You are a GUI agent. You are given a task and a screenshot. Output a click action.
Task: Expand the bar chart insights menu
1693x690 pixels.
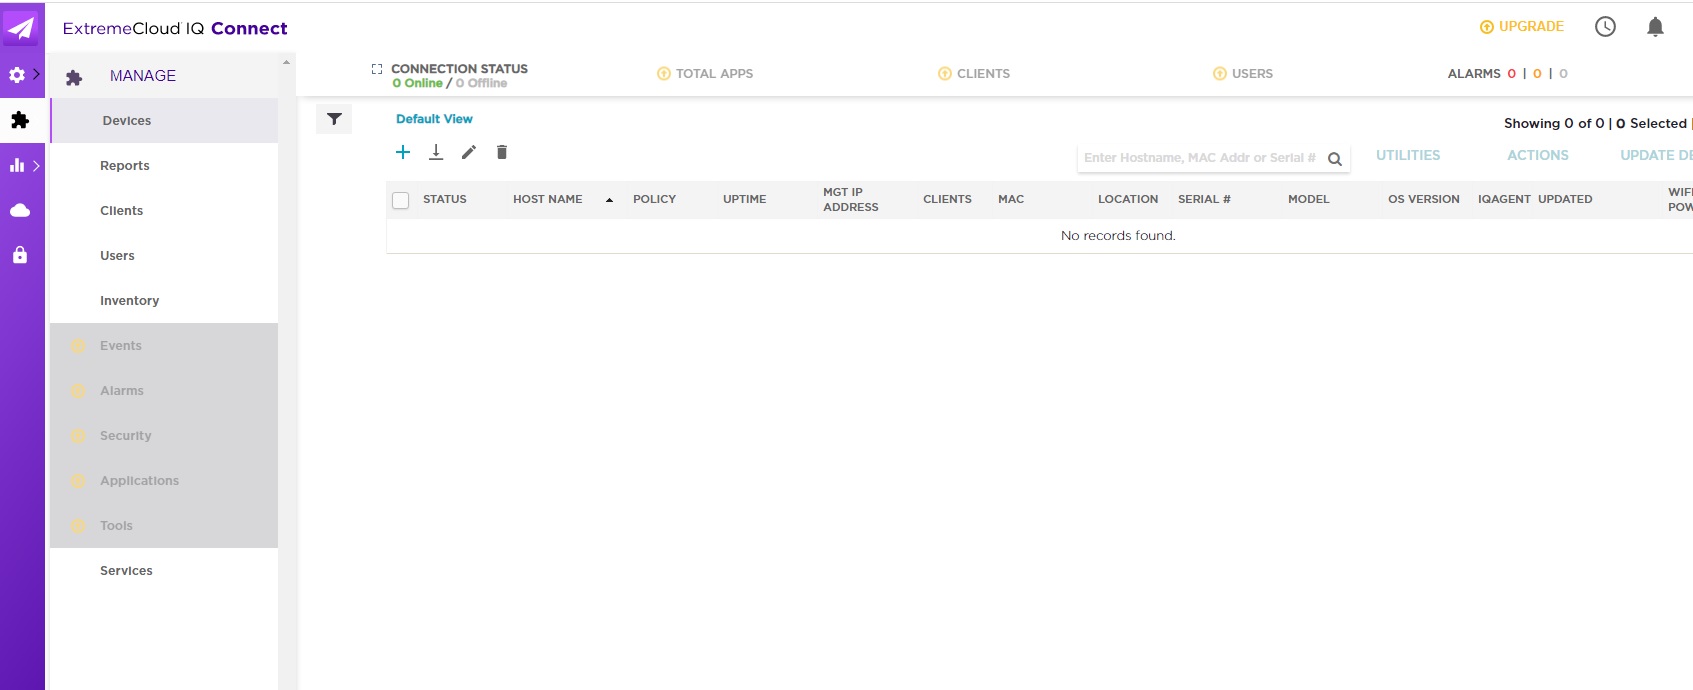pyautogui.click(x=22, y=165)
